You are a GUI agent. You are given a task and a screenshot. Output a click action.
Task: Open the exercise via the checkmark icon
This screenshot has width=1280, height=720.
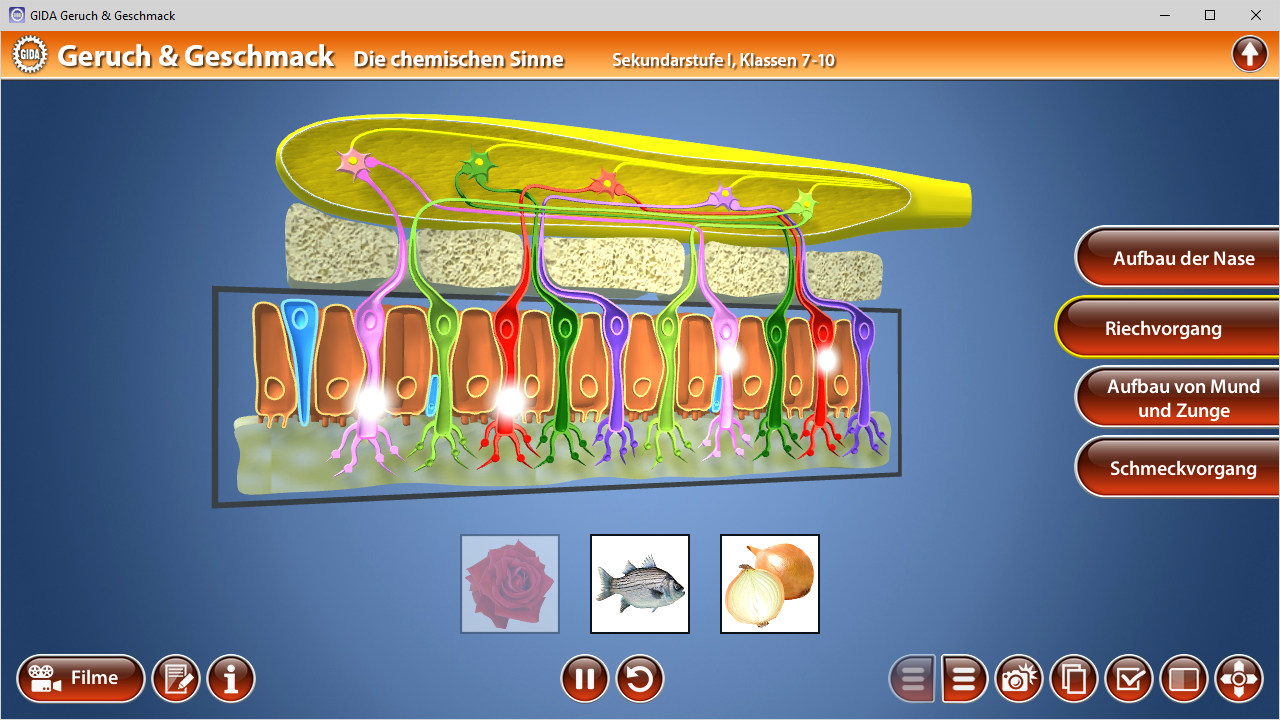coord(1129,678)
